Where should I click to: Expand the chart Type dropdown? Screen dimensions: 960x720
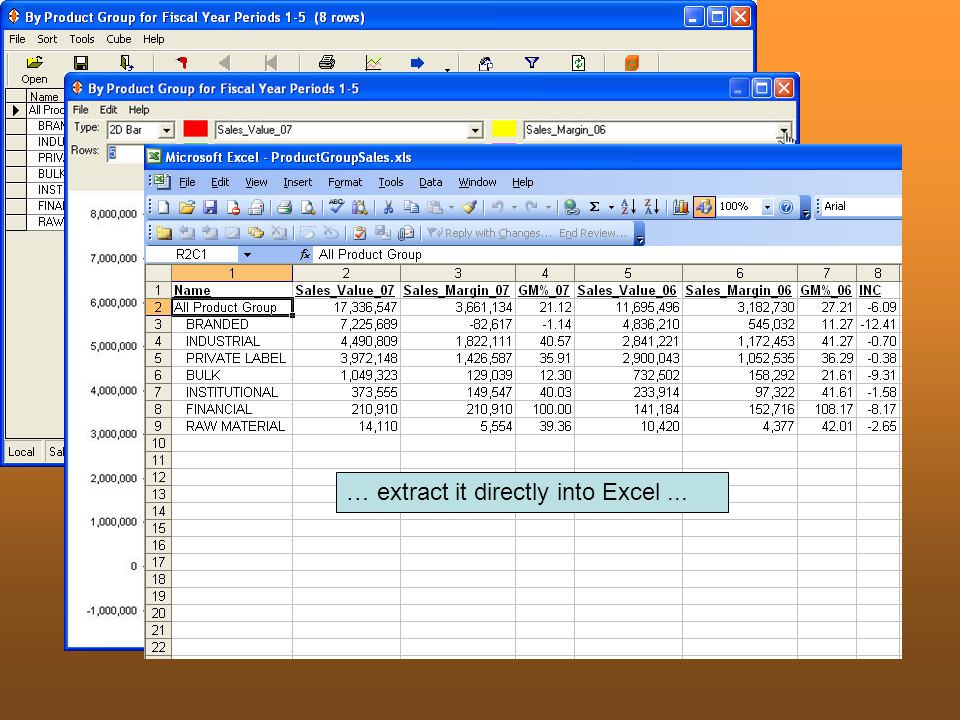pyautogui.click(x=166, y=130)
